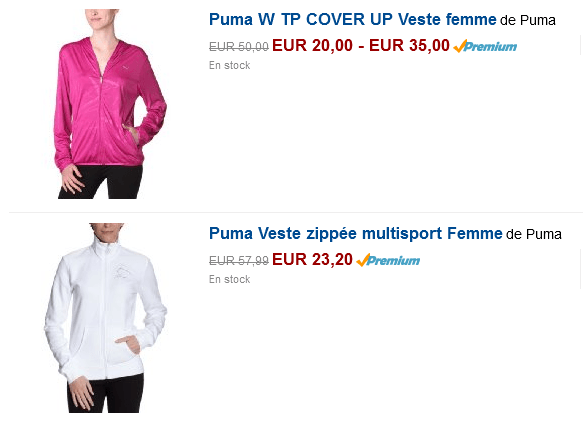The width and height of the screenshot is (583, 425).
Task: Open Puma W TP COVER UP Veste femme
Action: point(352,19)
